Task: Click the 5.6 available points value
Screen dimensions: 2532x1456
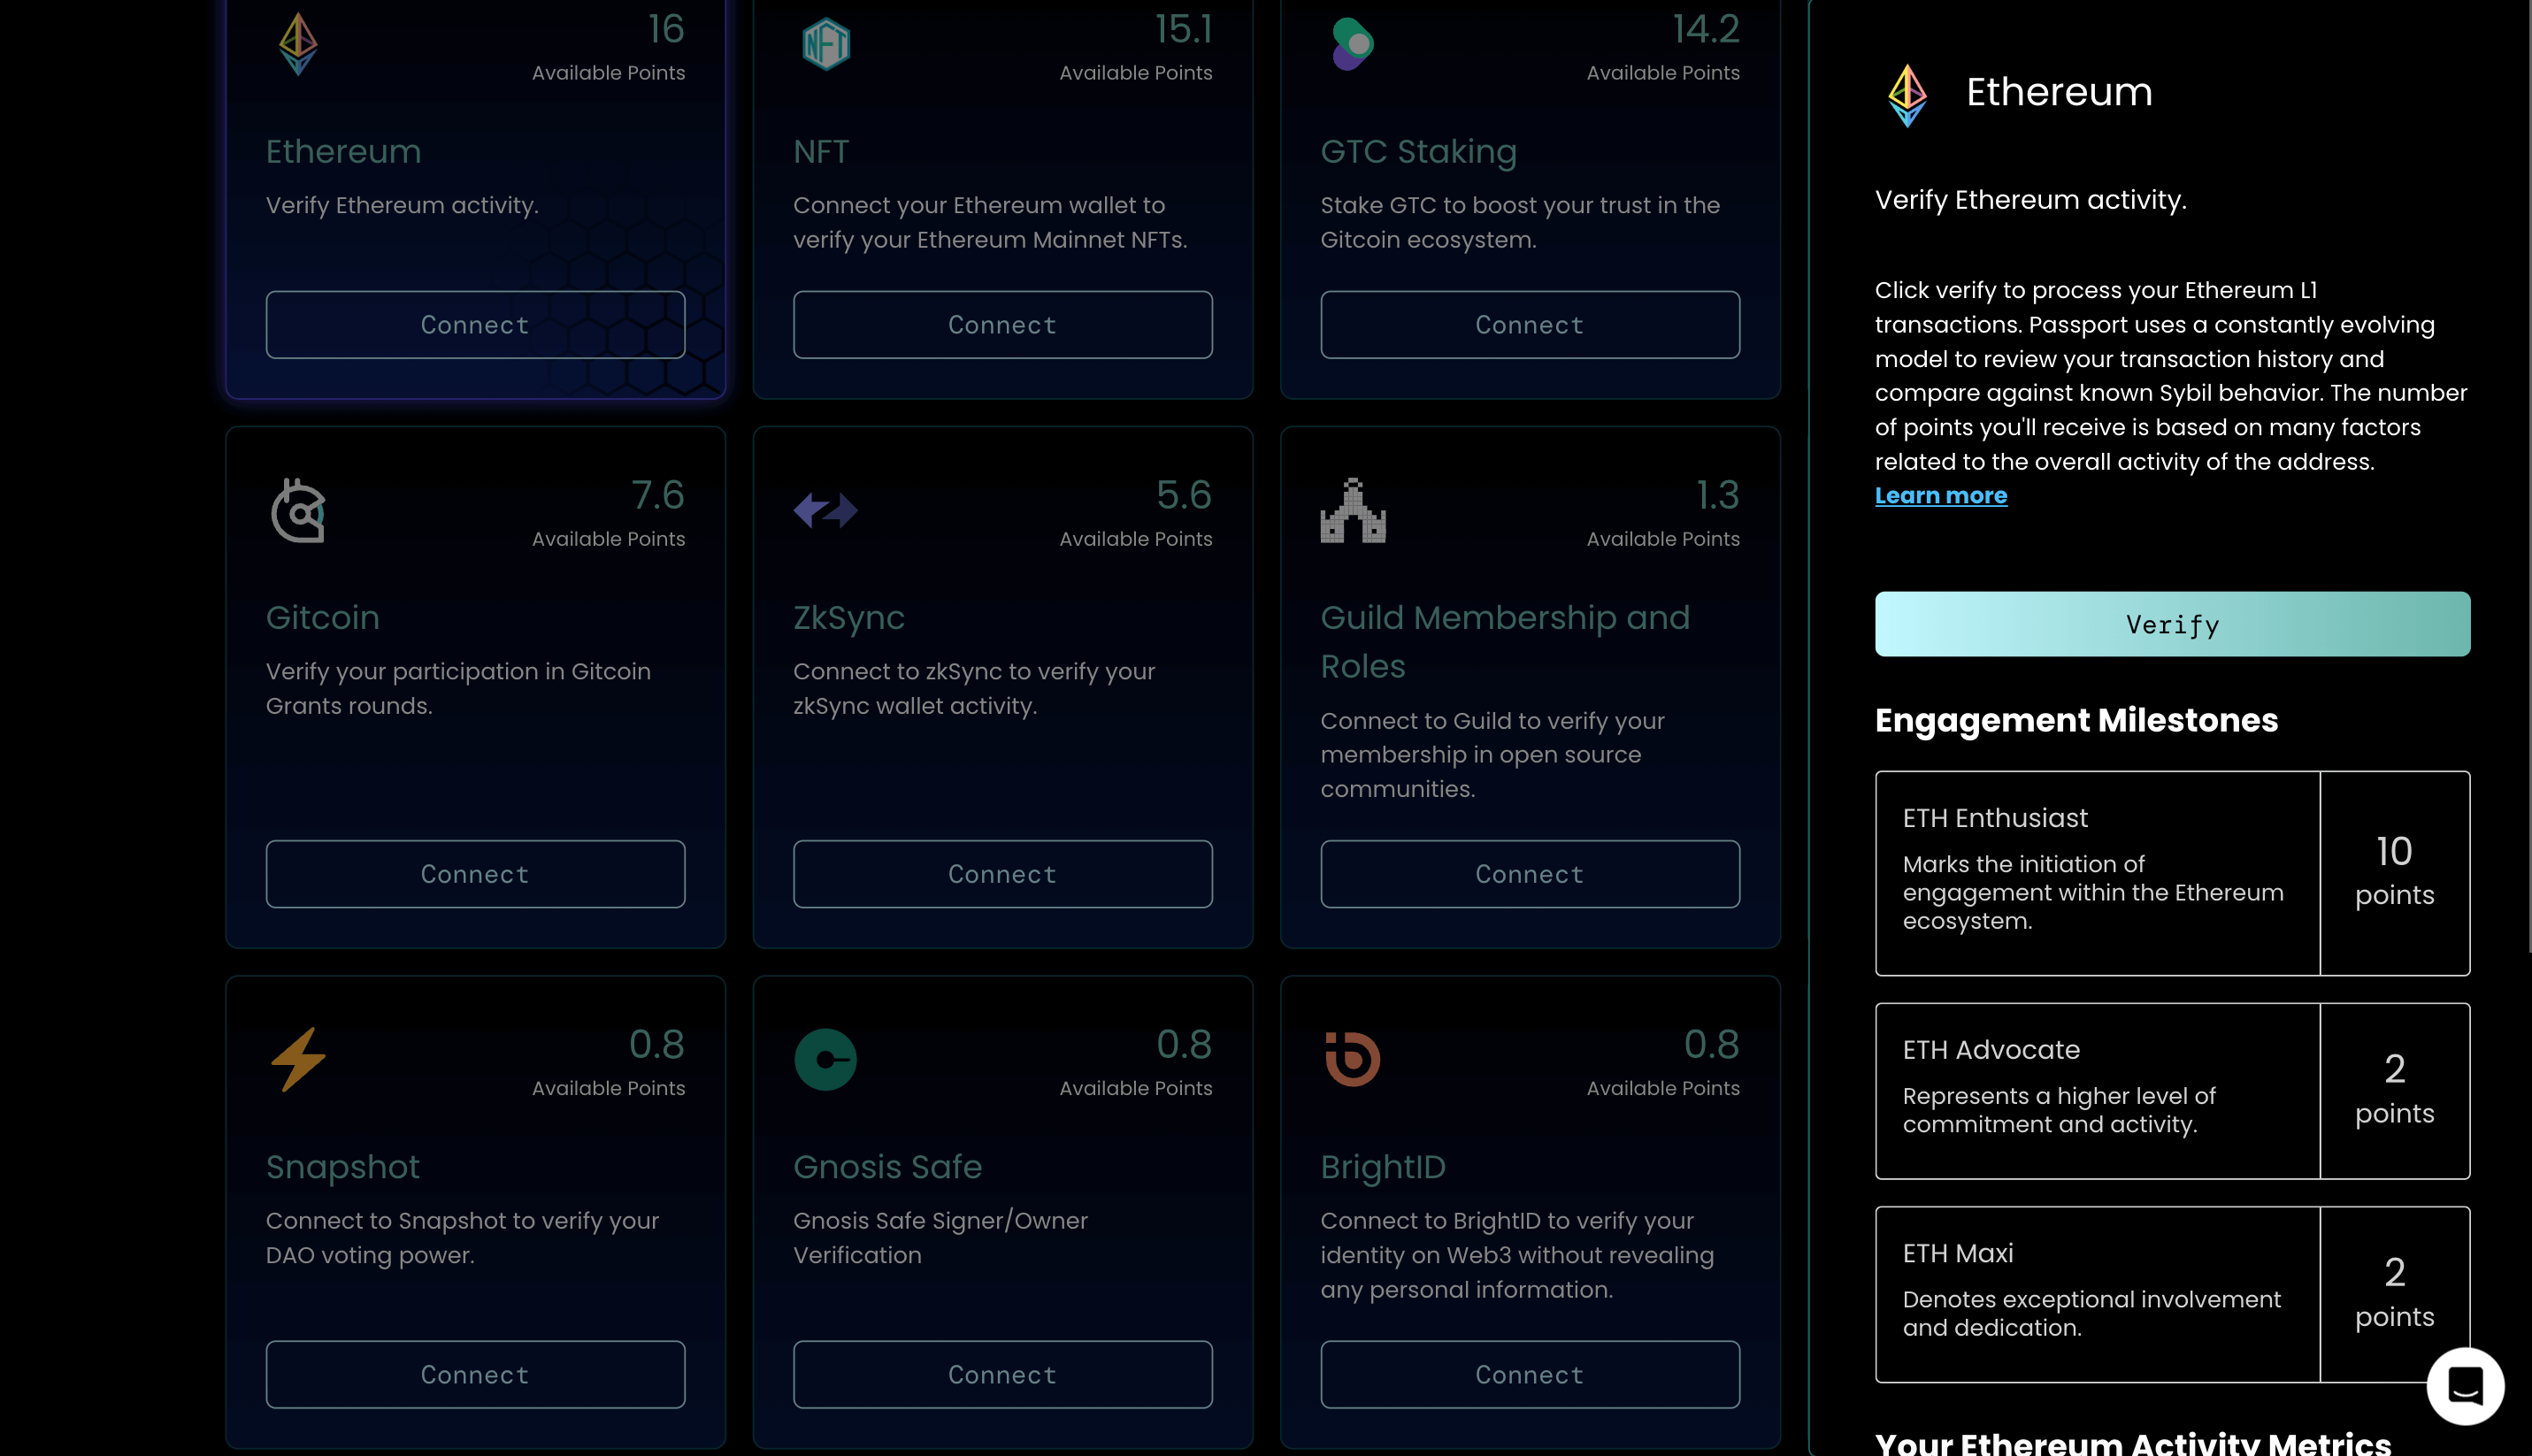Action: pyautogui.click(x=1184, y=495)
